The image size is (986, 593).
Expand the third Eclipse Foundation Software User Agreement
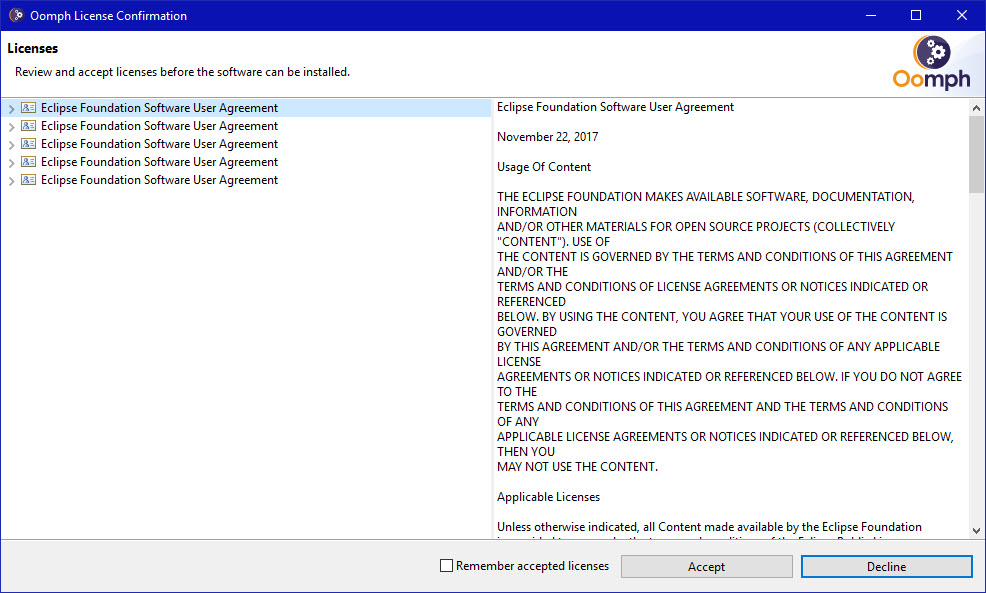tap(10, 143)
